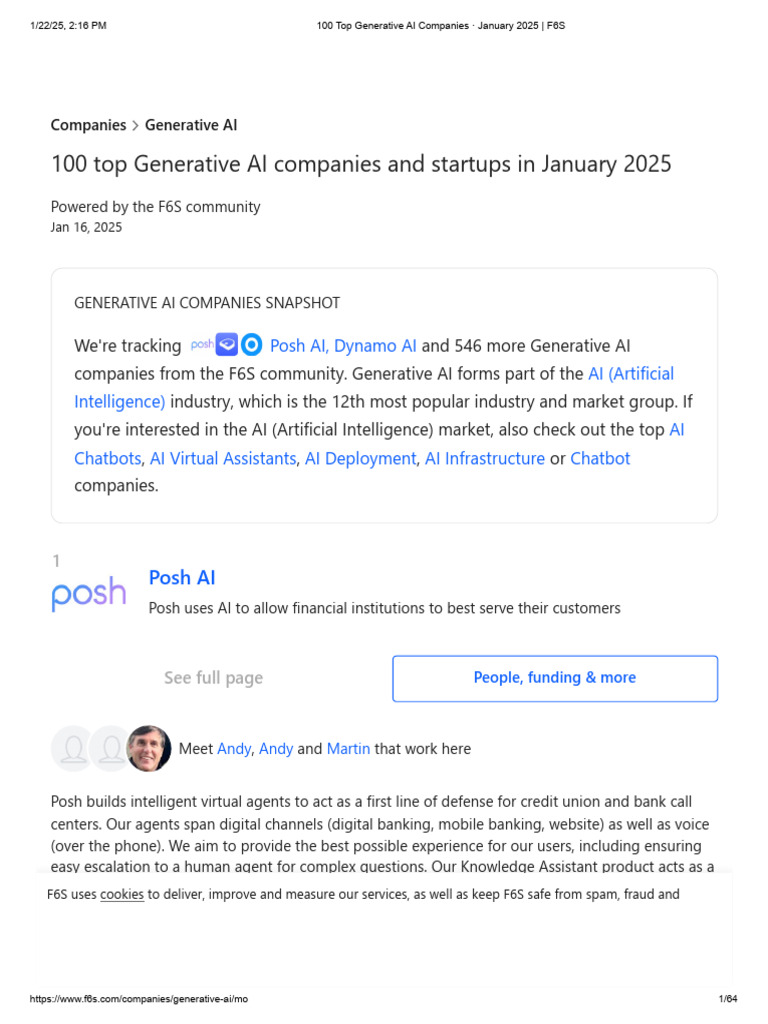This screenshot has width=768, height=1024.
Task: Open Martin's profile name link
Action: tap(348, 749)
